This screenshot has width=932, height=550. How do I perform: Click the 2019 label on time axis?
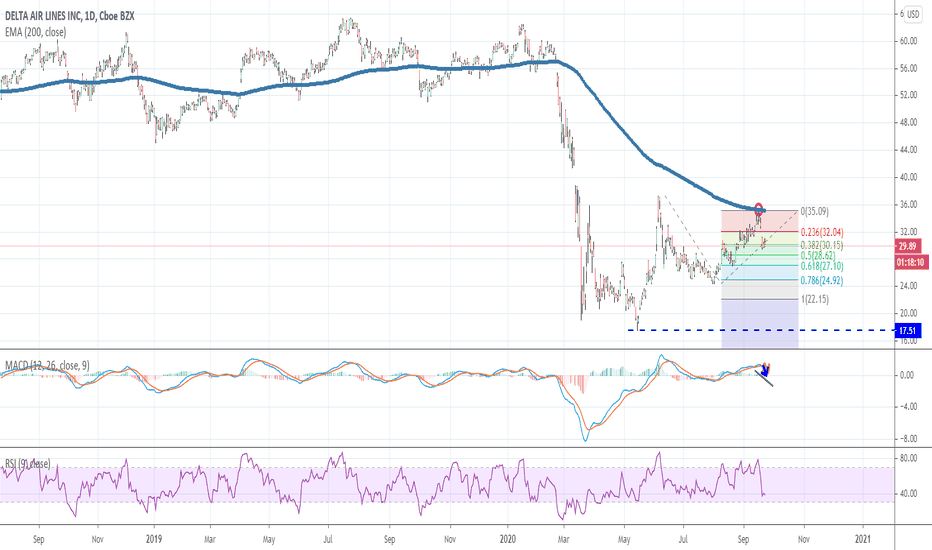click(154, 539)
